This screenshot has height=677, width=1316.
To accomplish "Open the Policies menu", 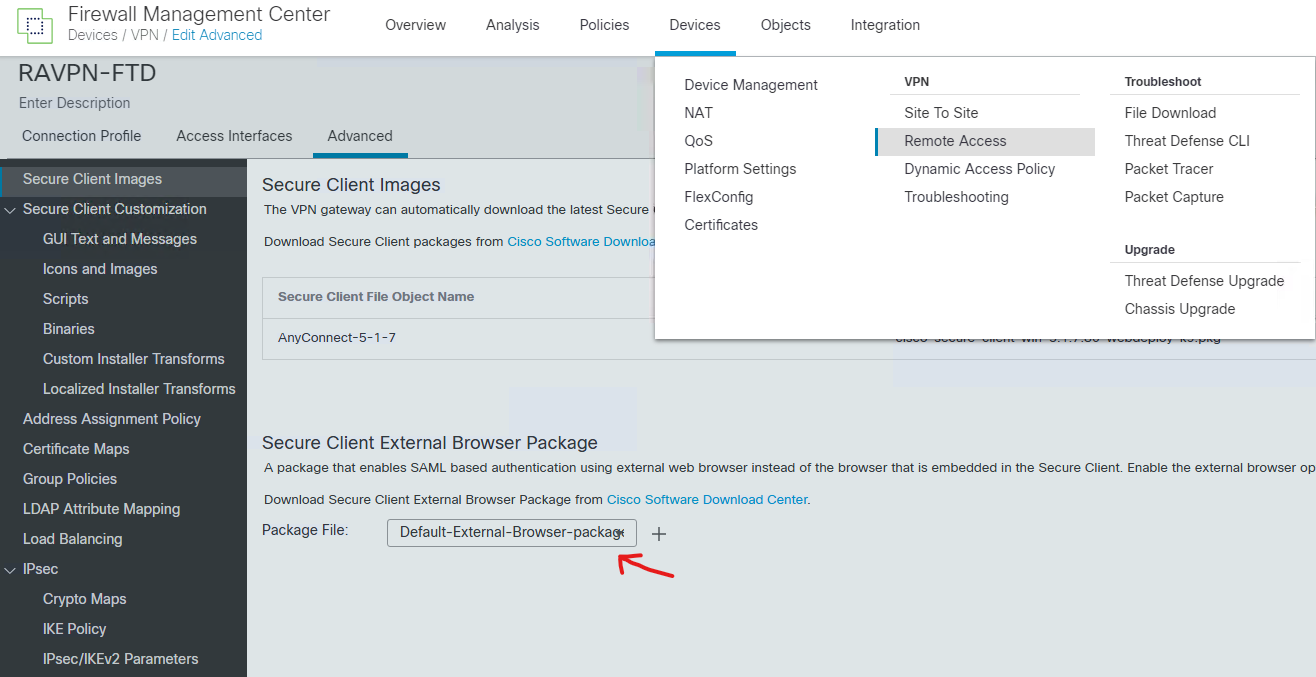I will click(605, 25).
